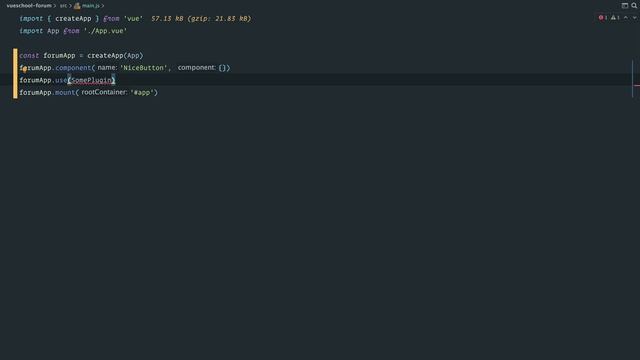The width and height of the screenshot is (640, 360).
Task: Jump to next highlighted problem arrow
Action: coord(634,18)
